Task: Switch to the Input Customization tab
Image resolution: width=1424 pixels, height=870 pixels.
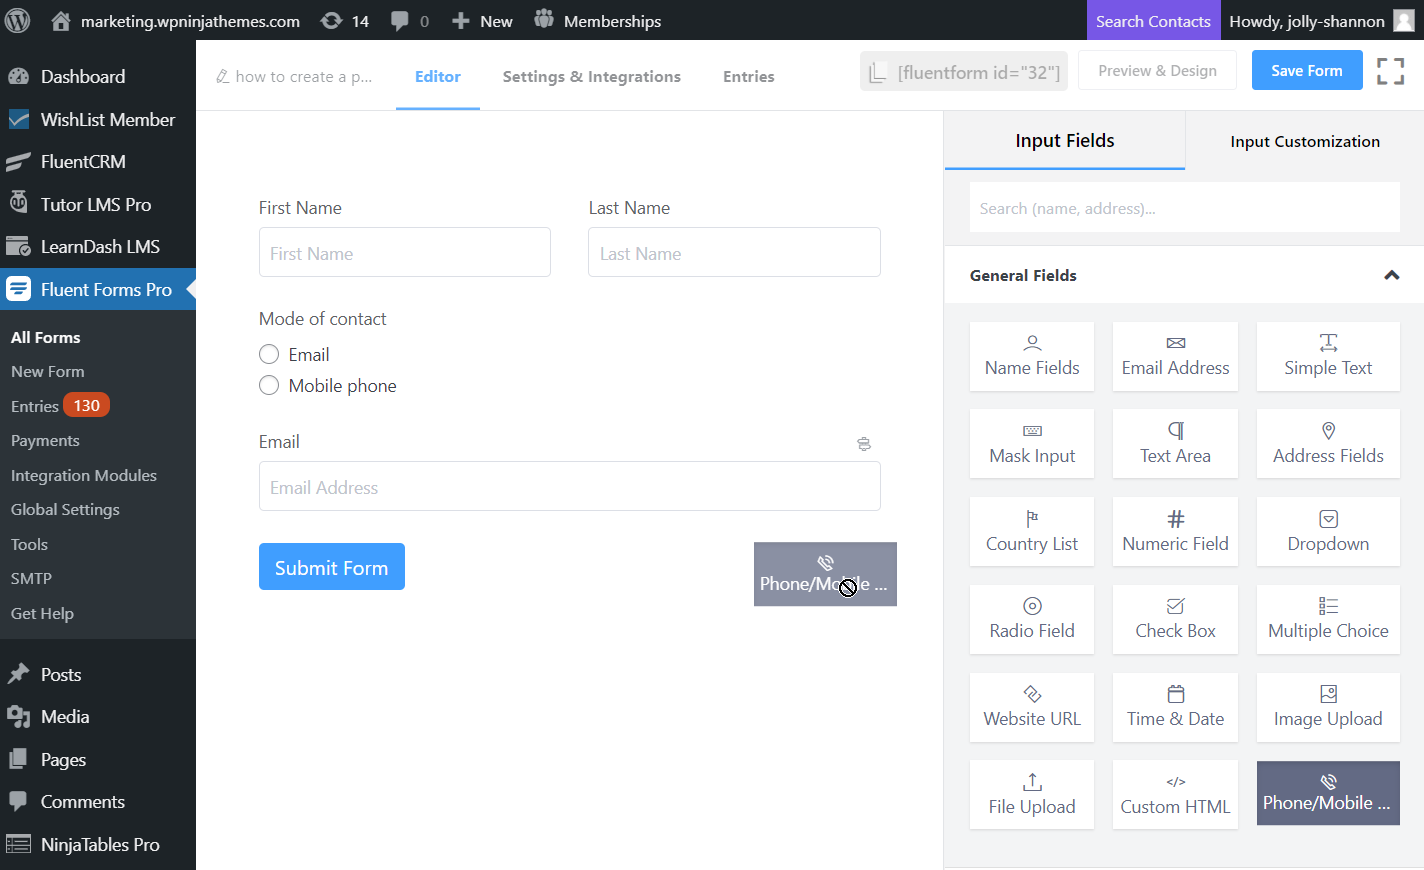Action: (x=1305, y=141)
